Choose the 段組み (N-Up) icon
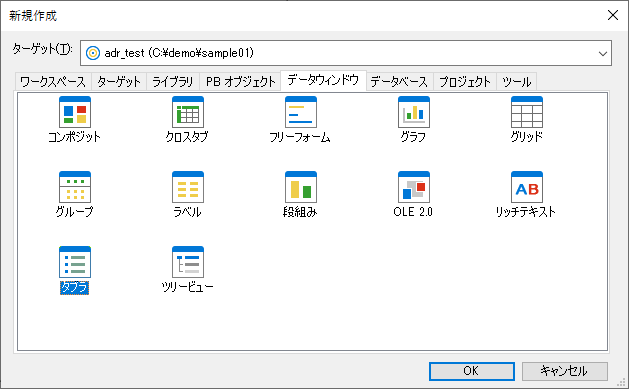 [301, 187]
